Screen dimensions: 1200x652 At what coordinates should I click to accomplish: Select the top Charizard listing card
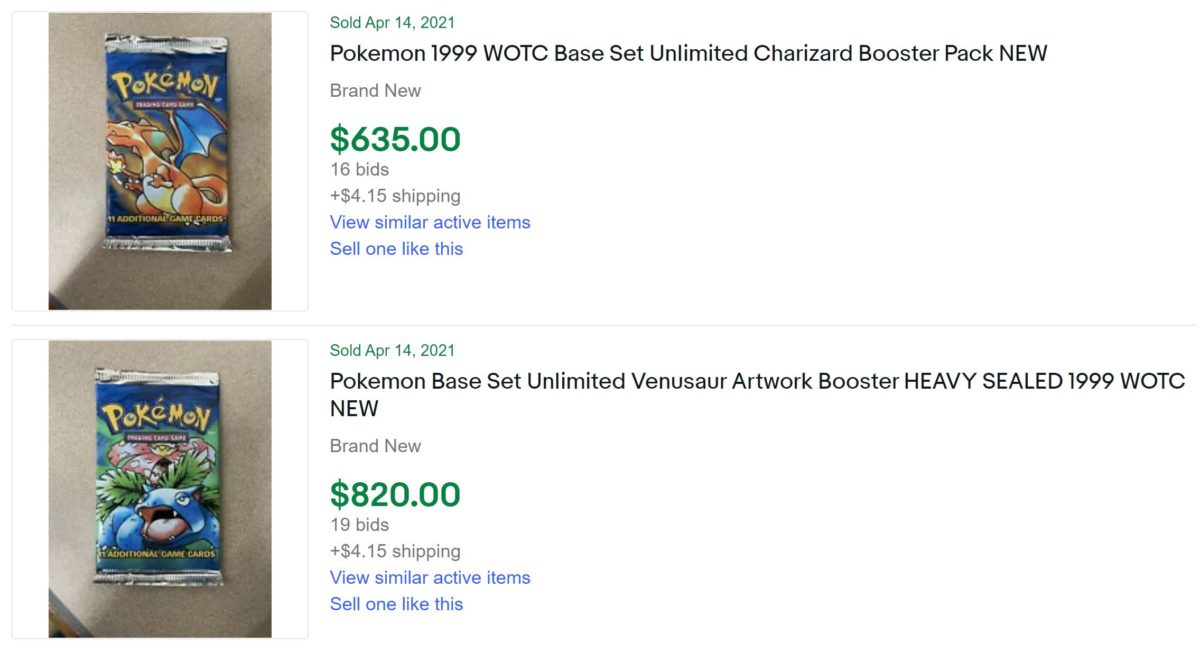(600, 160)
